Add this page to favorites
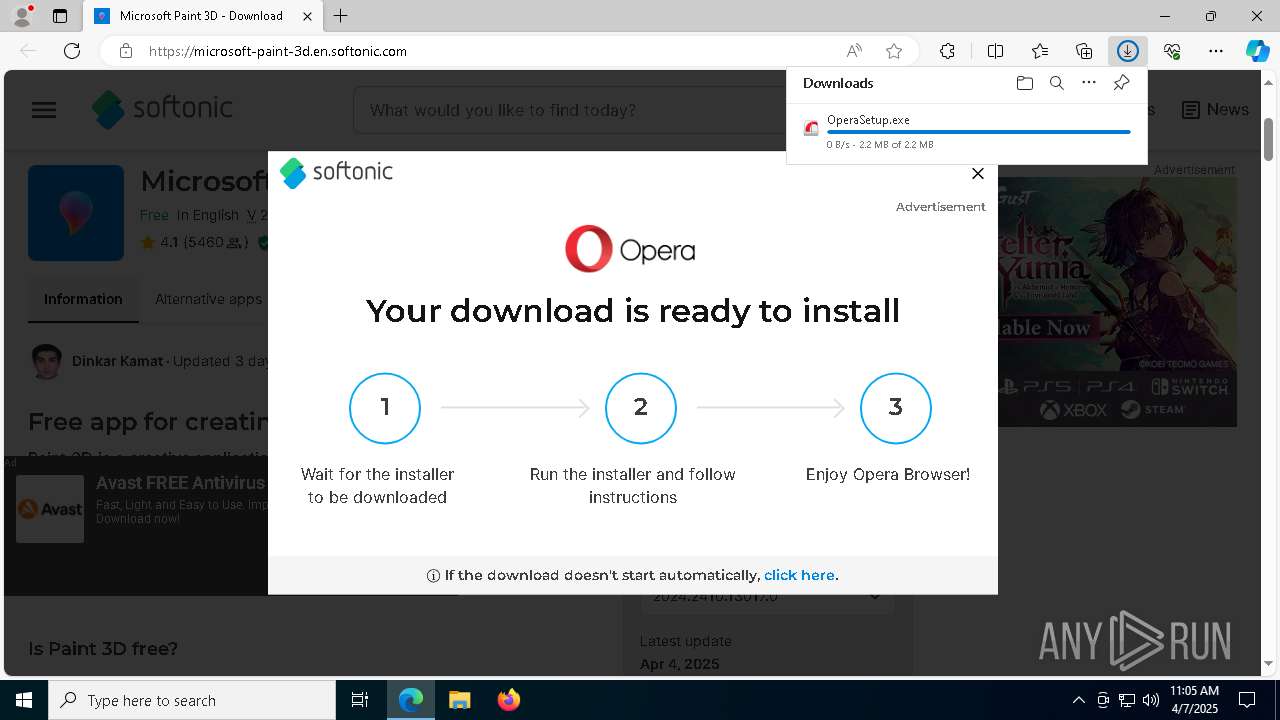1280x720 pixels. (x=894, y=51)
